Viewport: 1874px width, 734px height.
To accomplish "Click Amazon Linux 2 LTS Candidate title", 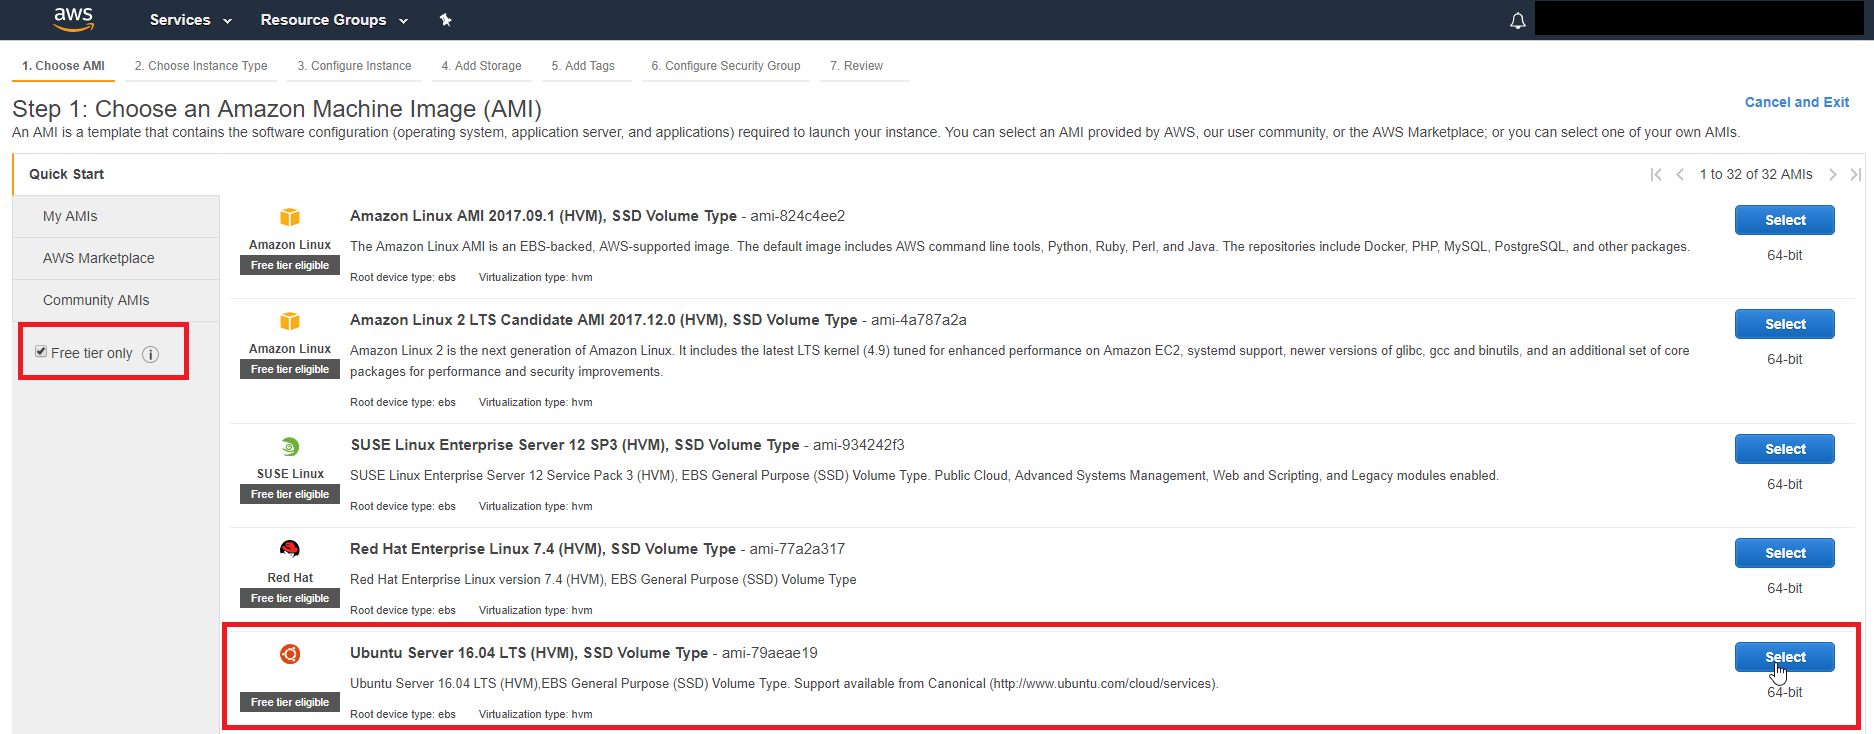I will 604,320.
